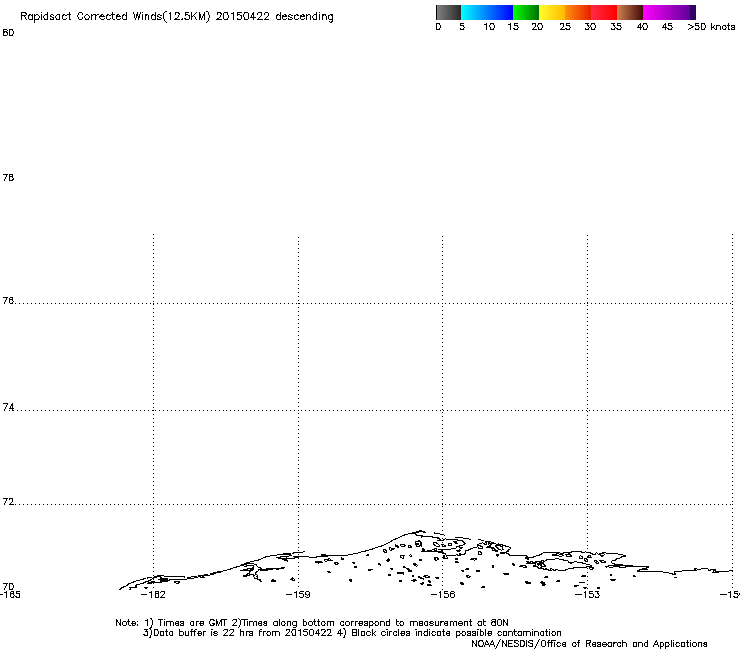This screenshot has width=740, height=650.
Task: Click the brown 35–40 knots color bar segment
Action: coord(630,12)
